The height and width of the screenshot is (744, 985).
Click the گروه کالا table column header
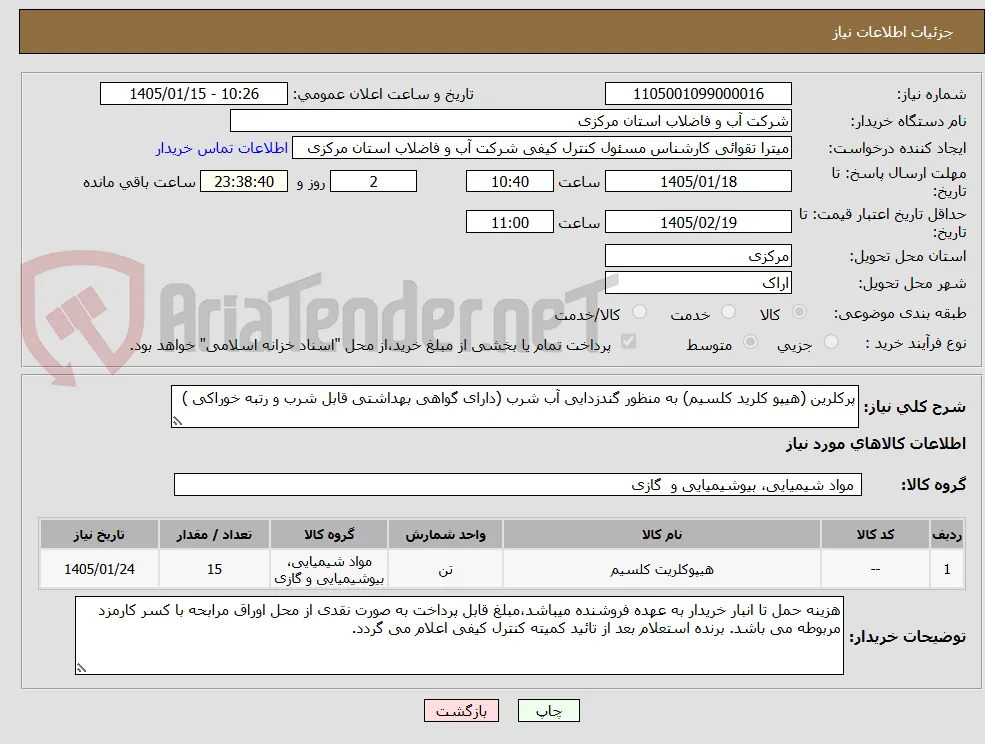coord(329,534)
